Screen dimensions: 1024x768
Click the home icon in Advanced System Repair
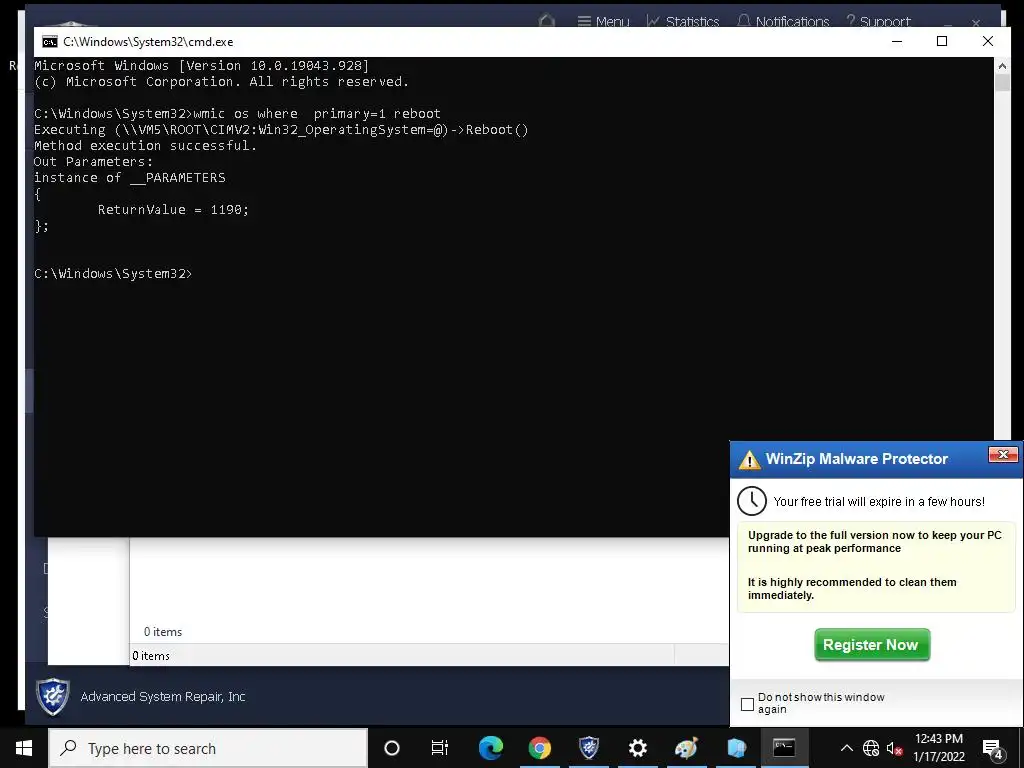[x=547, y=22]
